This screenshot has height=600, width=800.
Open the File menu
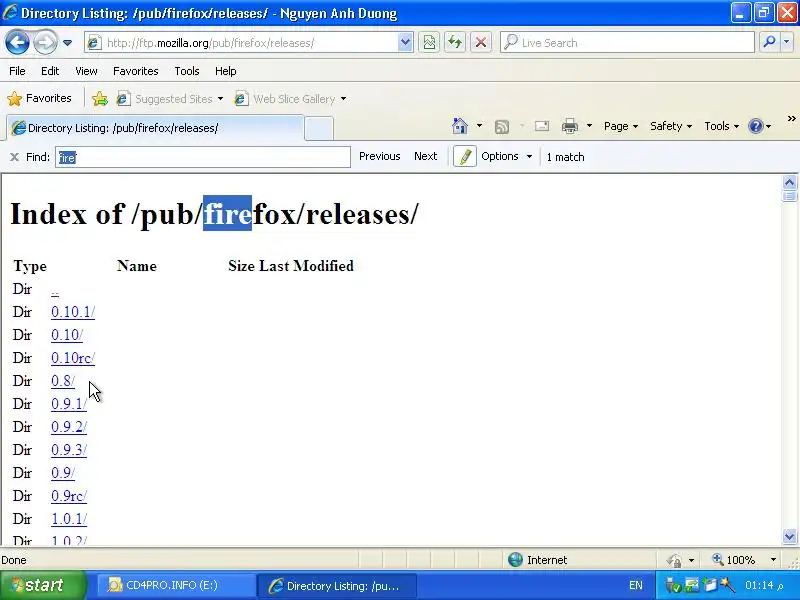17,71
